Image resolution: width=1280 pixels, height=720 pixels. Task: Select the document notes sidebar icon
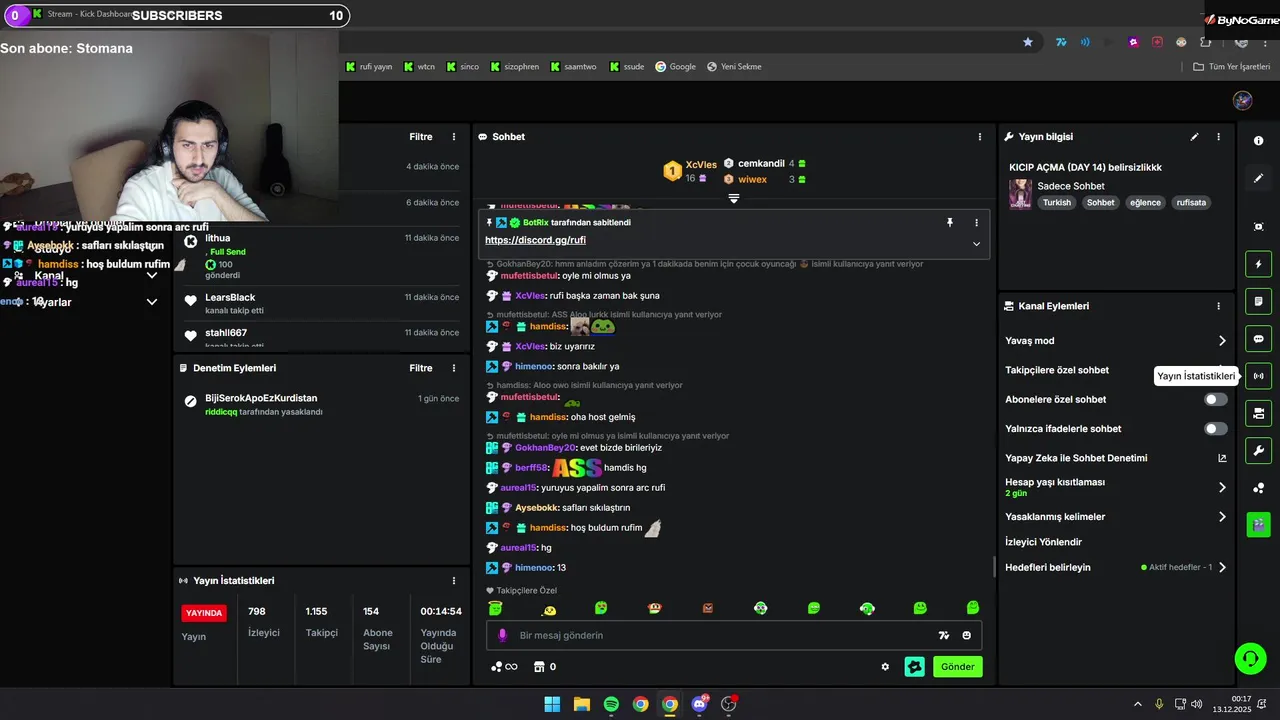click(x=1258, y=301)
